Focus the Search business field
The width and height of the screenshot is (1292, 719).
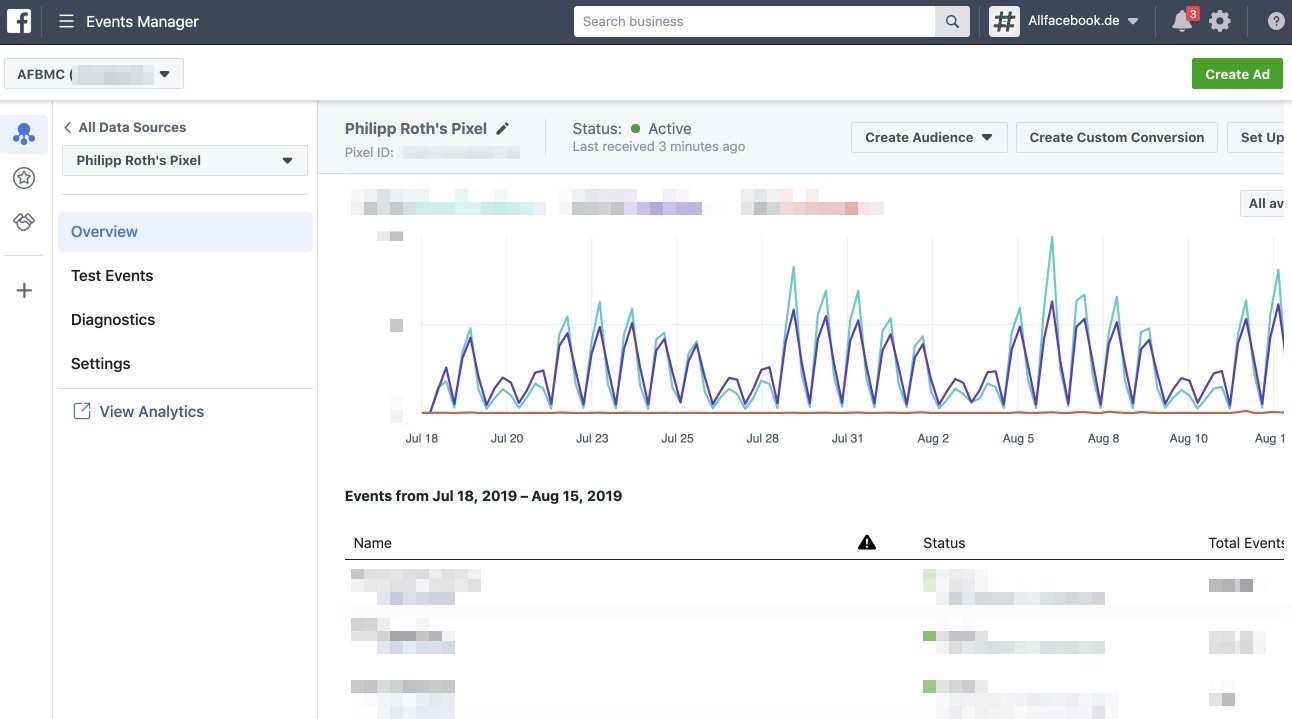(x=754, y=21)
